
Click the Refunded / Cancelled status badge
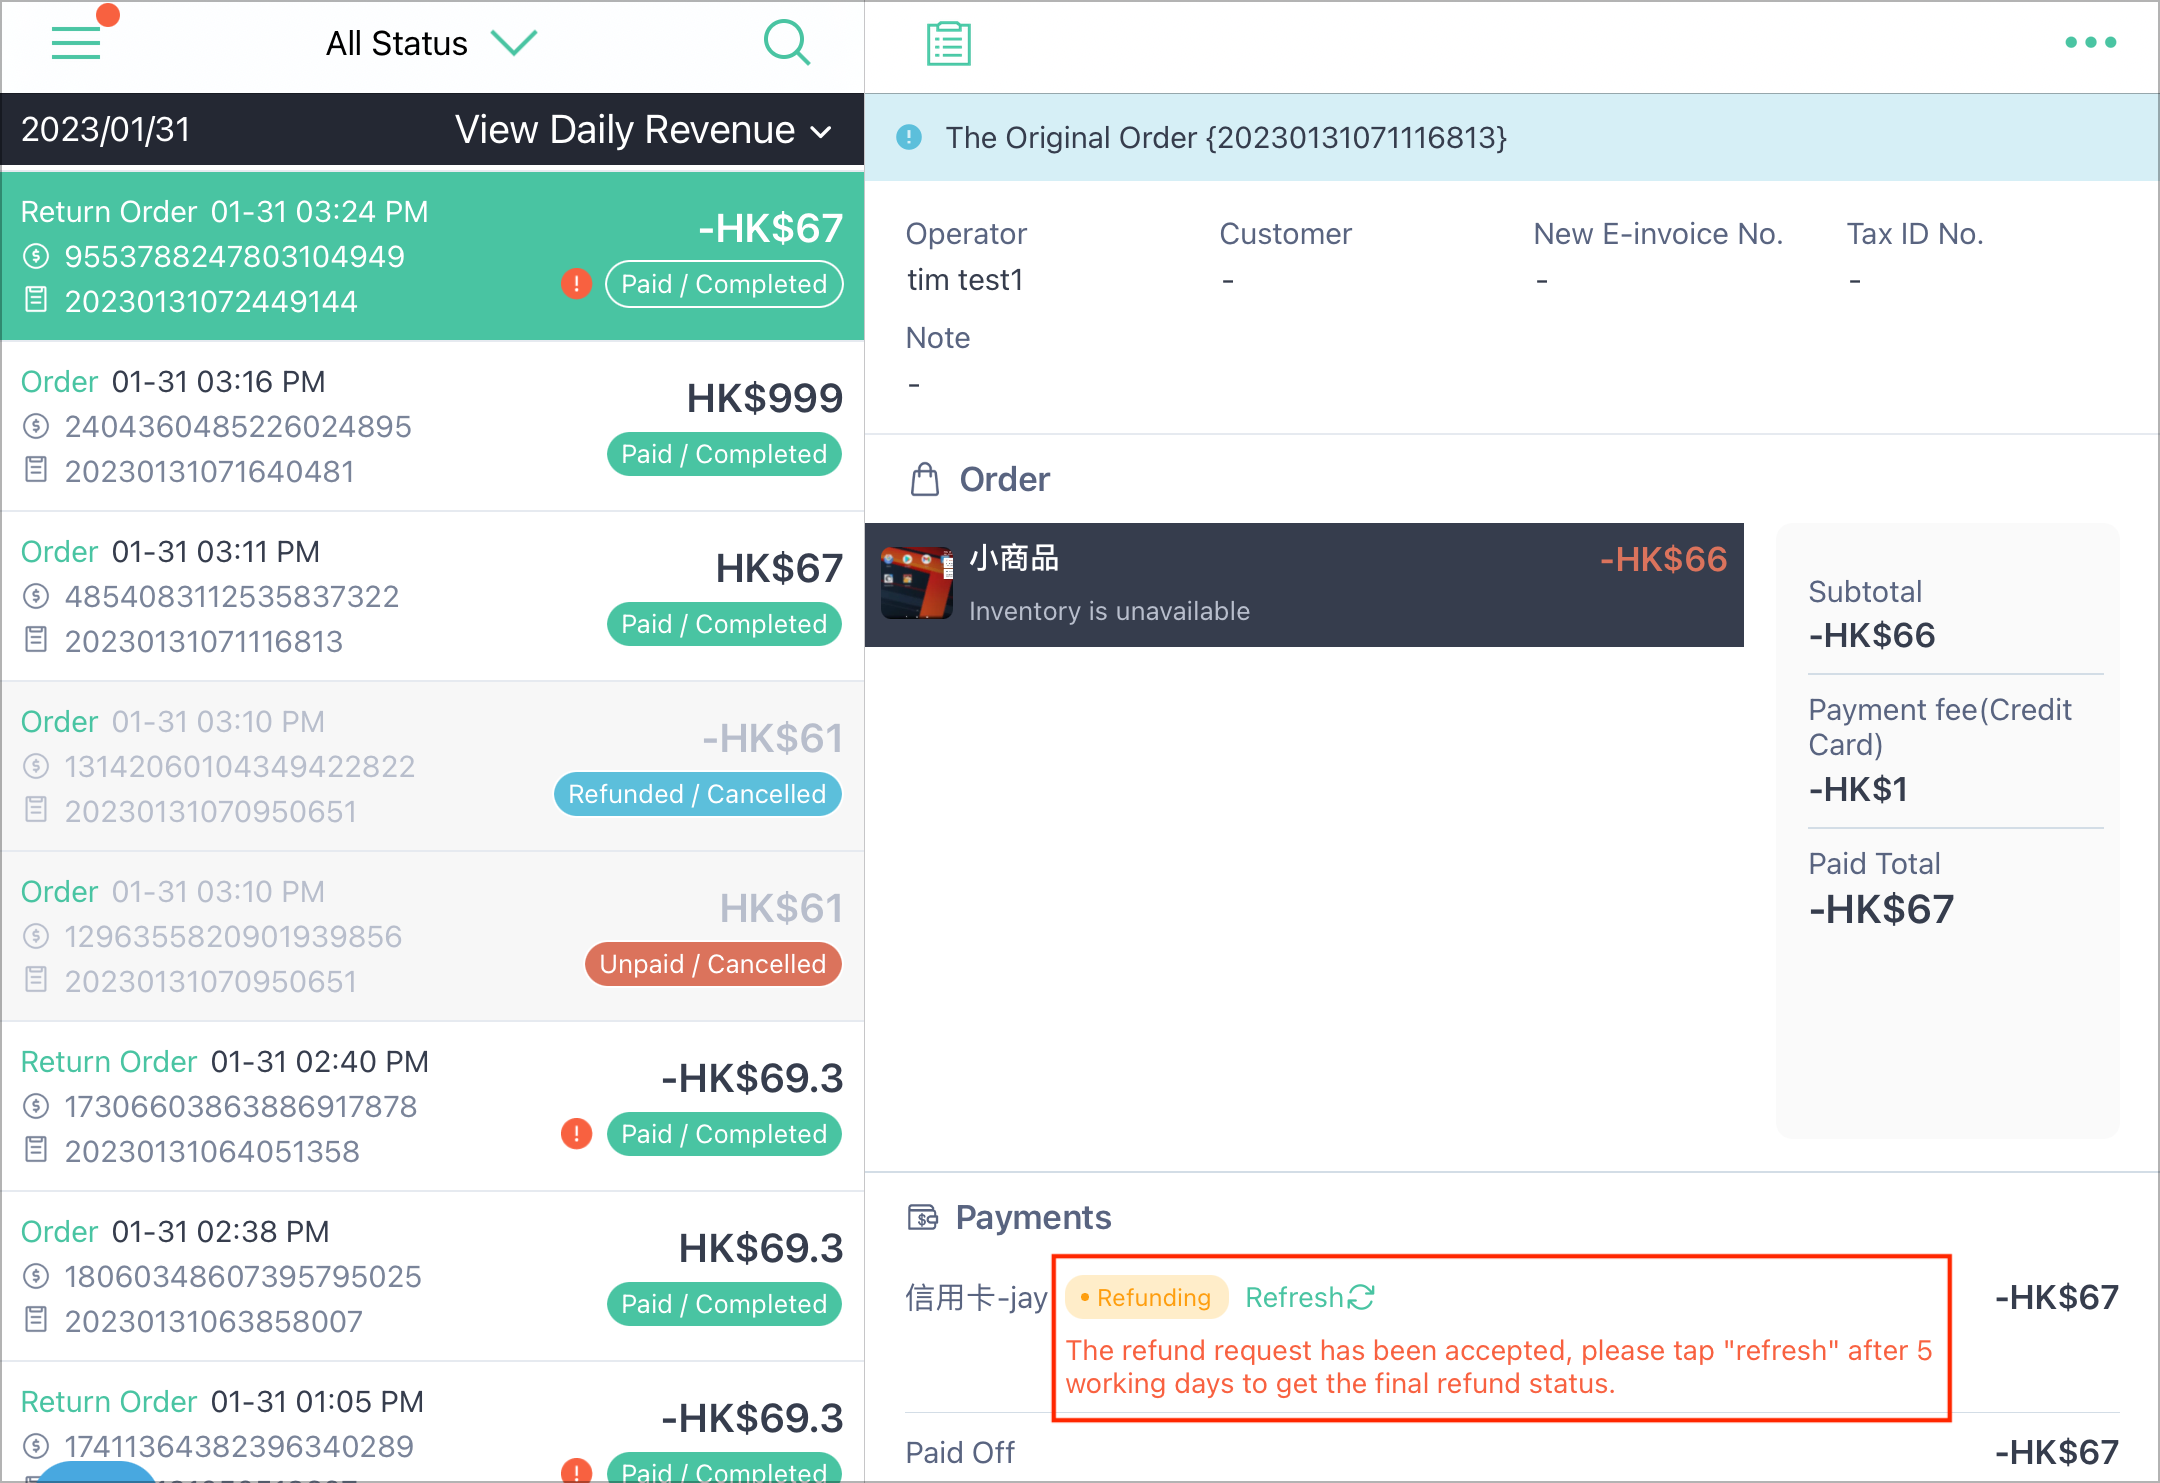[x=698, y=794]
